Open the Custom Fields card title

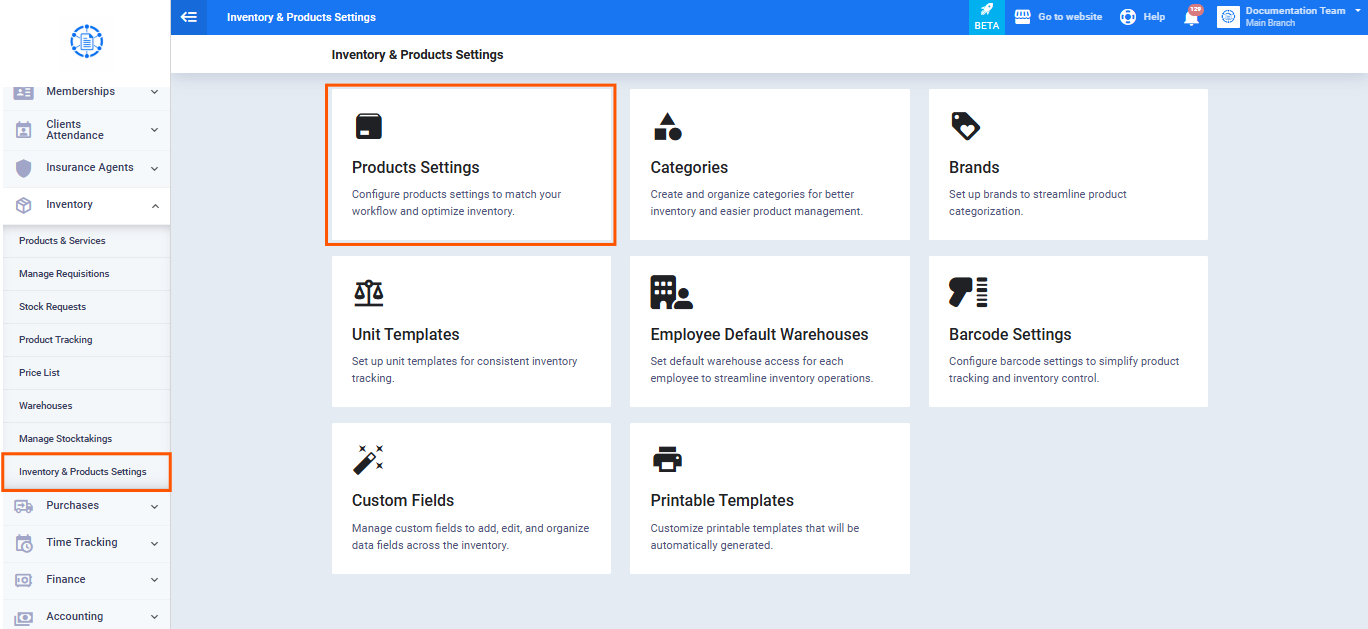403,501
